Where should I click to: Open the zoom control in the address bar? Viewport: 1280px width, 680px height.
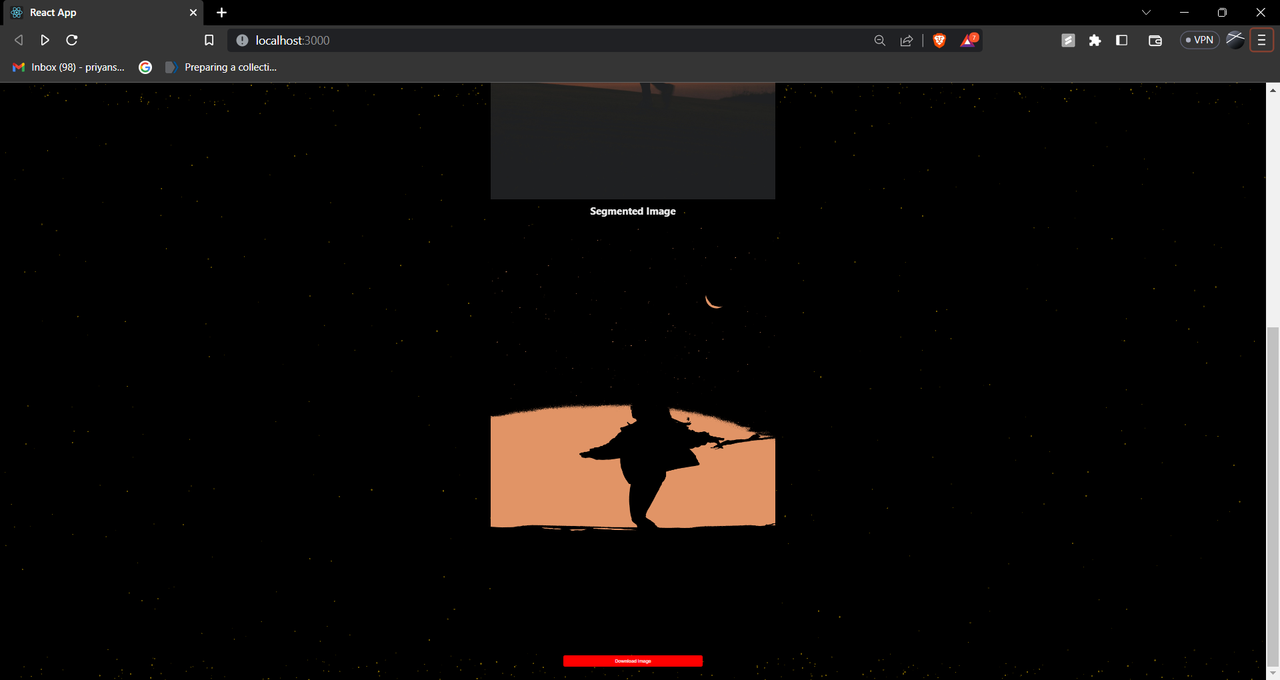pos(880,40)
